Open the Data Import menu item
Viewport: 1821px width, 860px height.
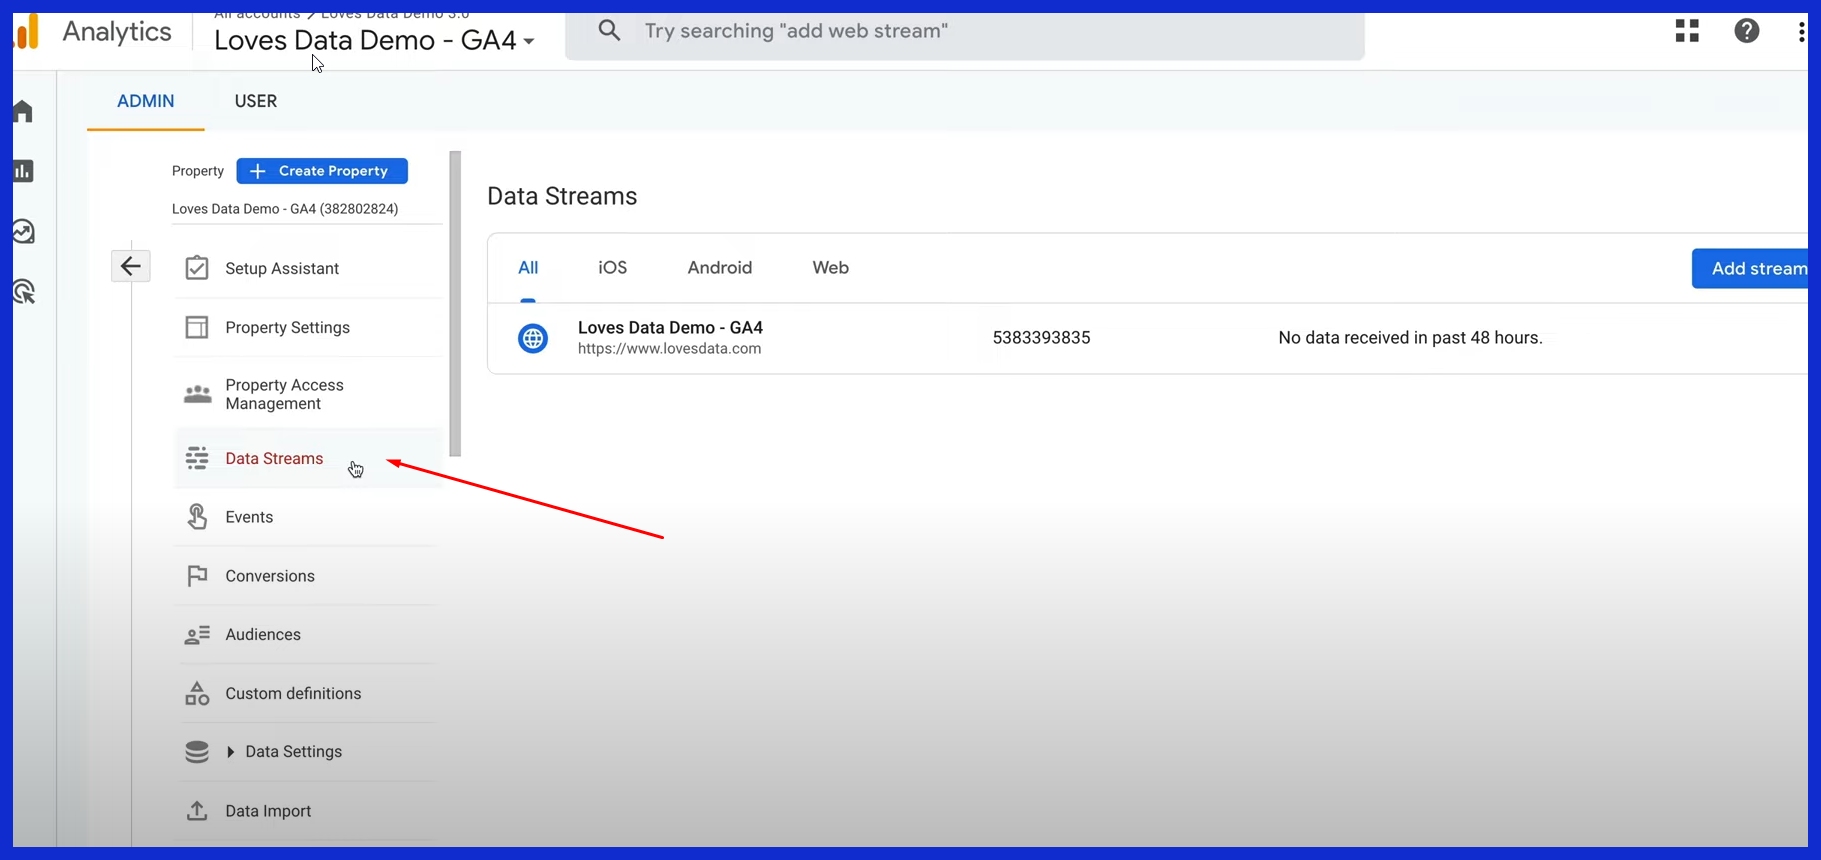[x=268, y=811]
